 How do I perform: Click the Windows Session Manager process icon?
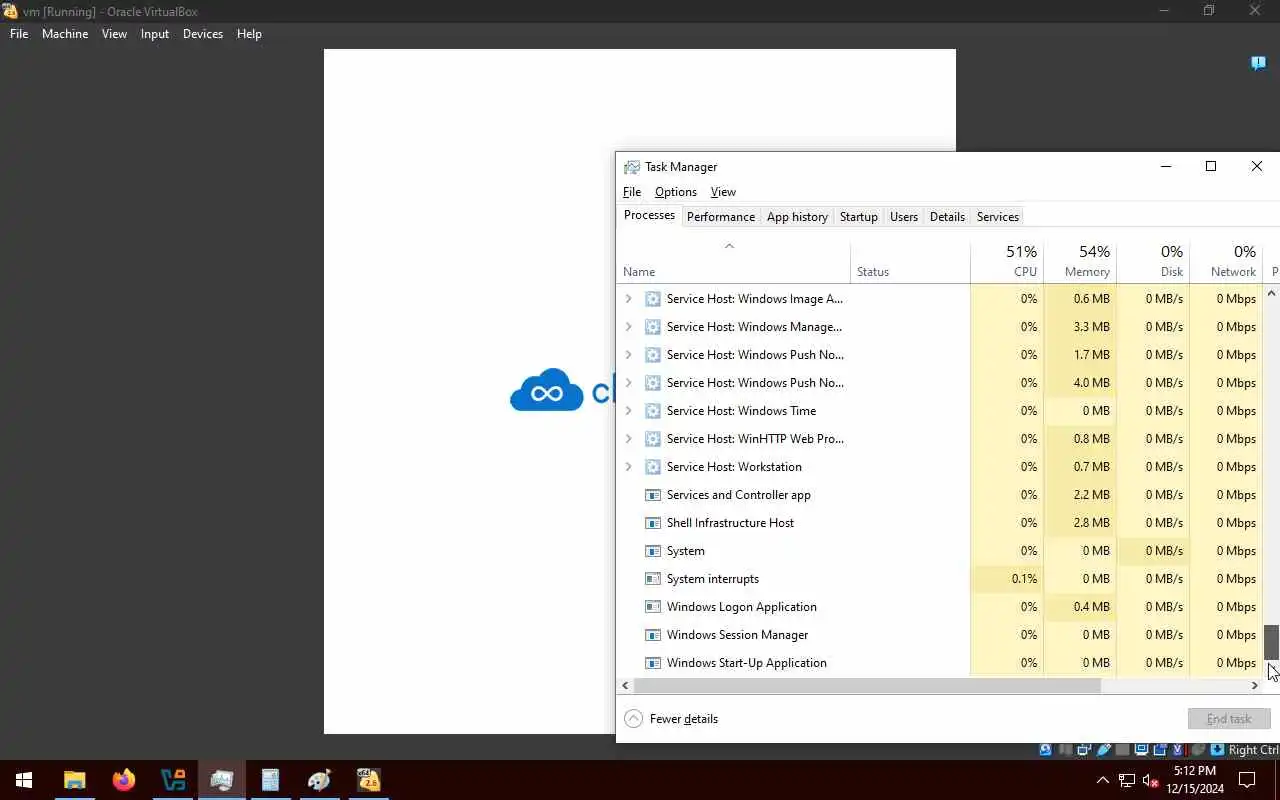653,635
